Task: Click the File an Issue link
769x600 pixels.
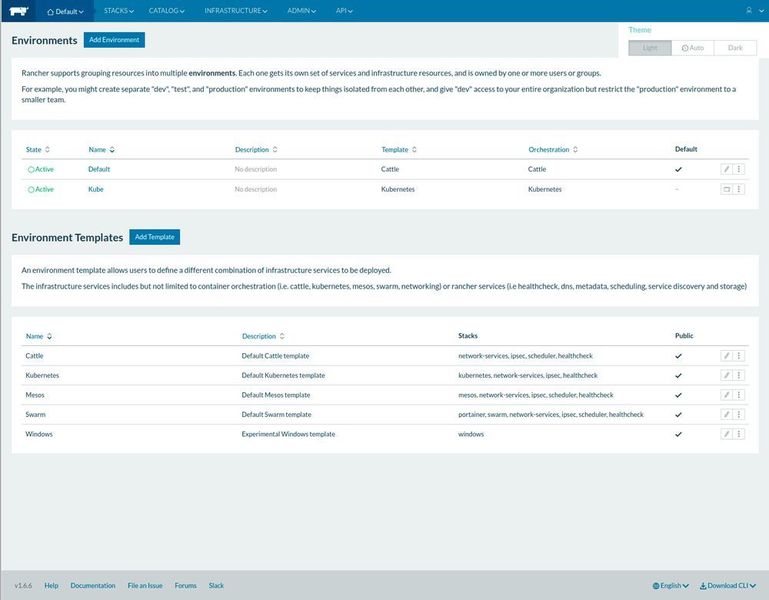Action: click(145, 585)
